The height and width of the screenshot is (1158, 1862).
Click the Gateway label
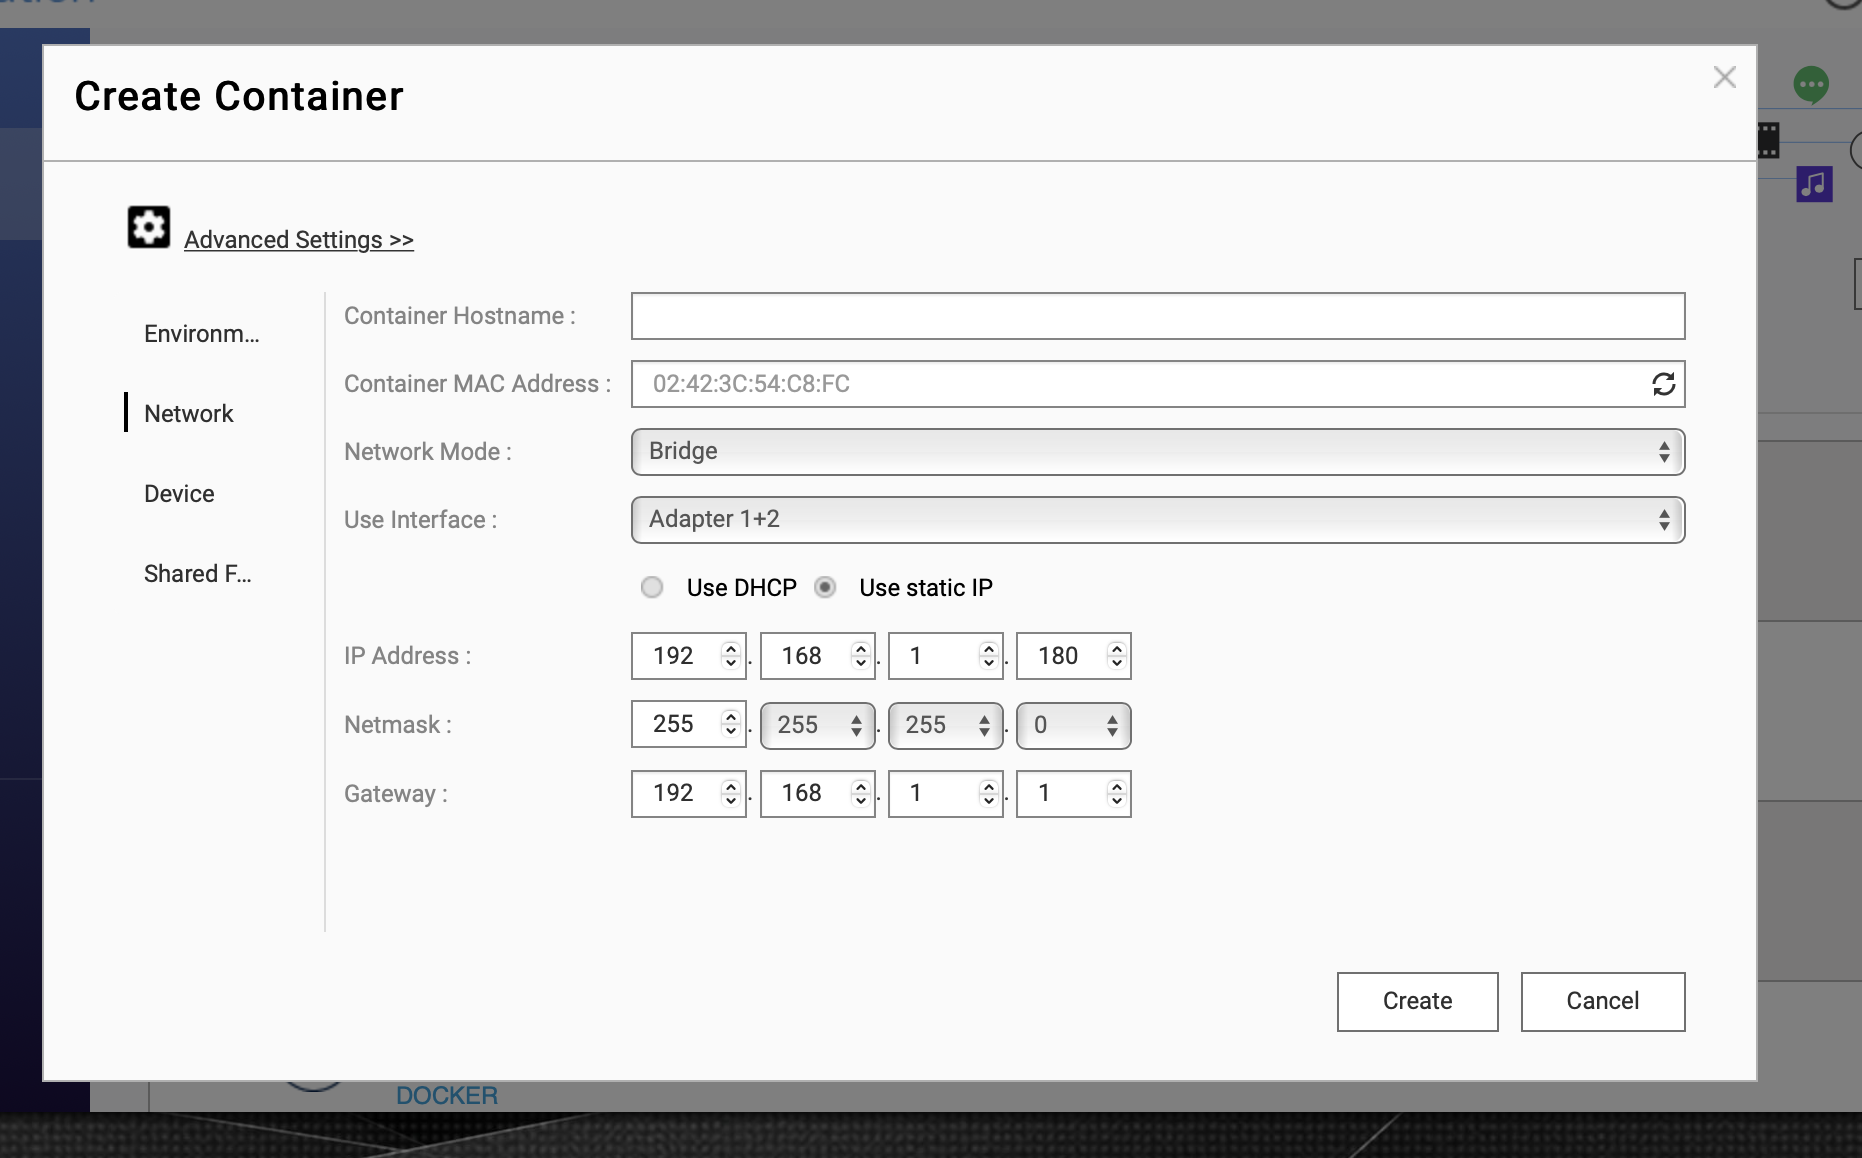tap(396, 794)
